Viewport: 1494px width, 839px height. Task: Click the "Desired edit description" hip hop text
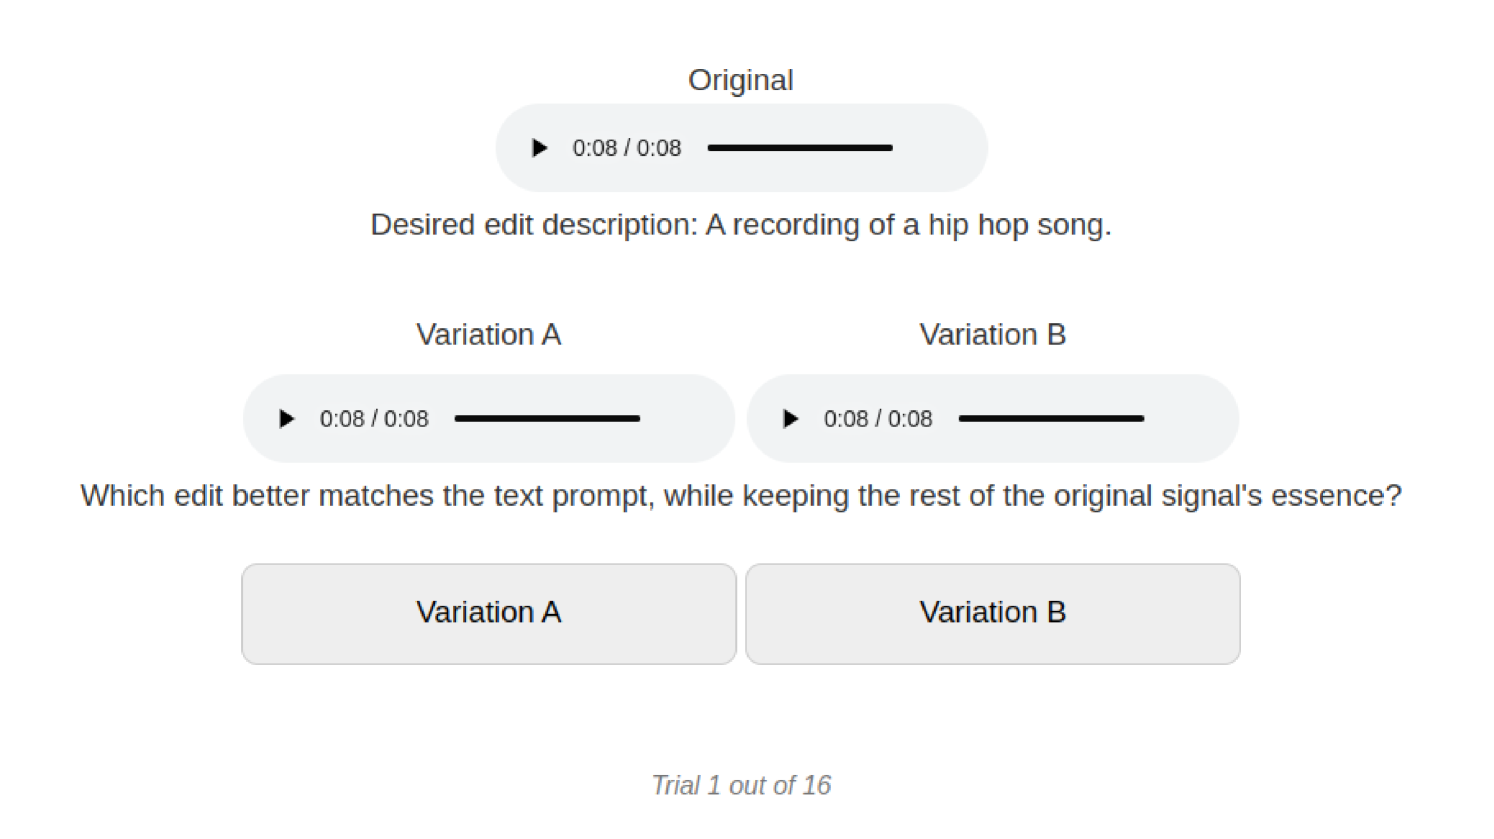tap(741, 225)
